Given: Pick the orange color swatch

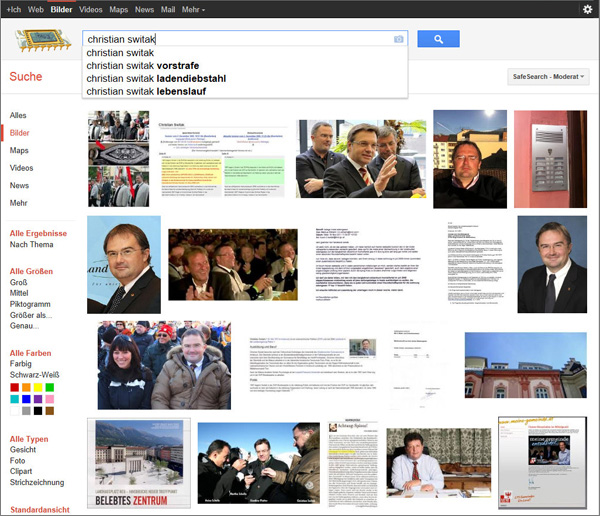Looking at the screenshot, I should 26,387.
